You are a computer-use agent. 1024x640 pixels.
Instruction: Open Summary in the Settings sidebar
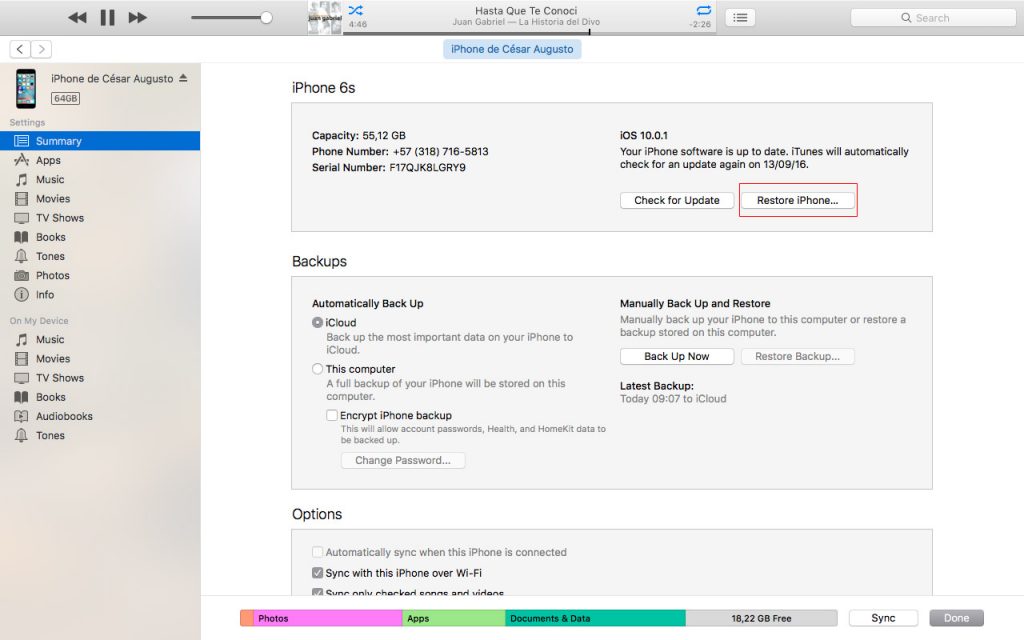(x=100, y=141)
